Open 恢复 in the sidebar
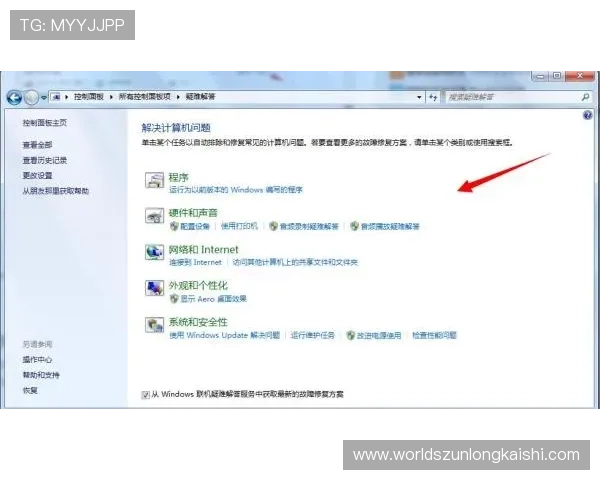 pos(30,390)
